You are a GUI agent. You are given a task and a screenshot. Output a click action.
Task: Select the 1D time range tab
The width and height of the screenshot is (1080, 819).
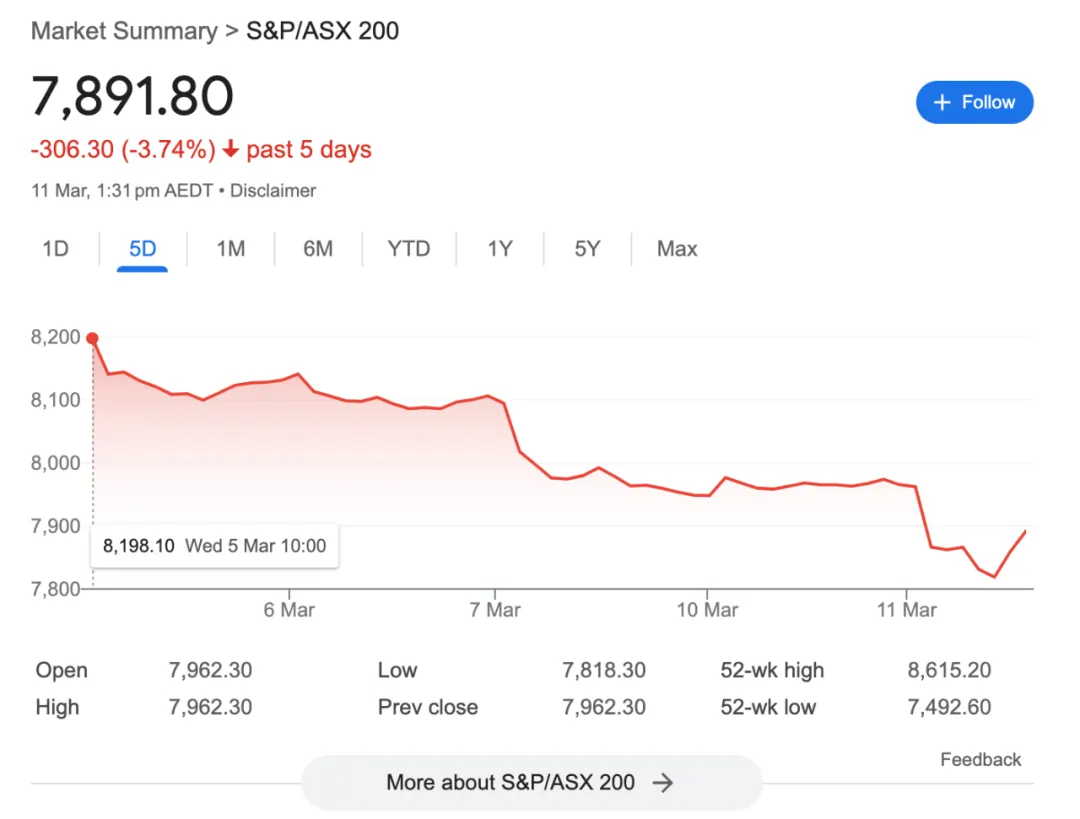tap(56, 249)
